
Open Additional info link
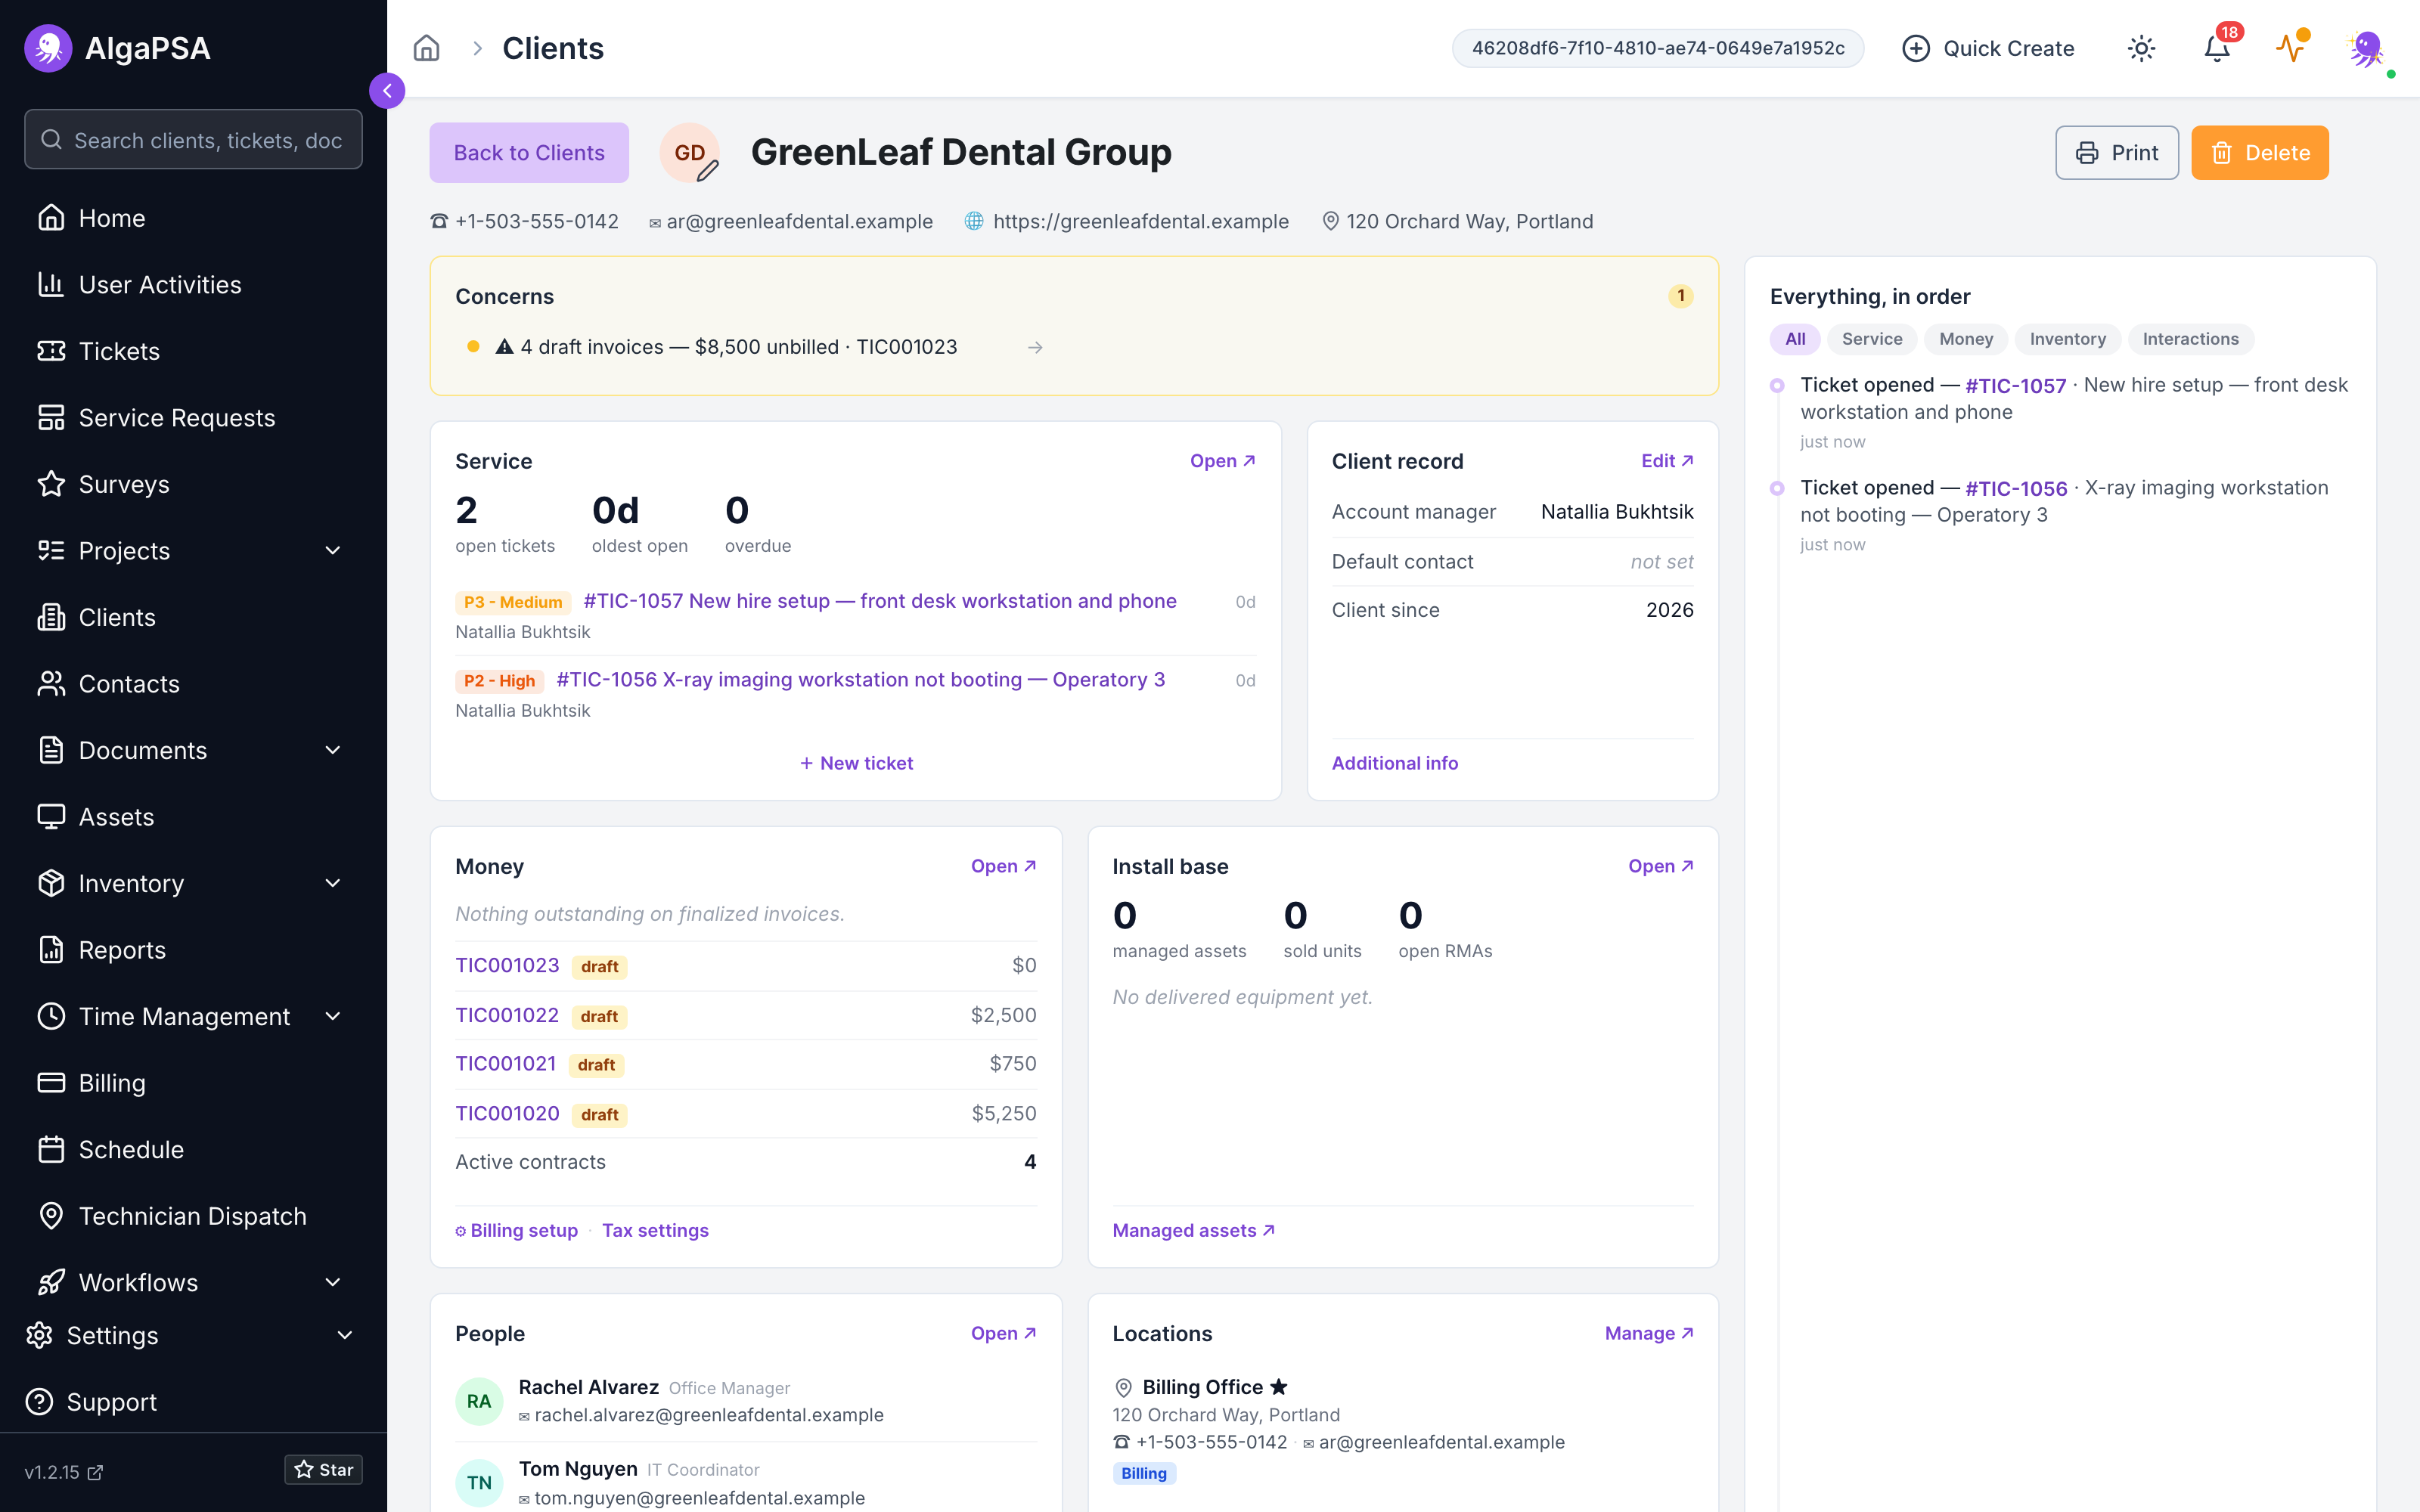(1394, 763)
